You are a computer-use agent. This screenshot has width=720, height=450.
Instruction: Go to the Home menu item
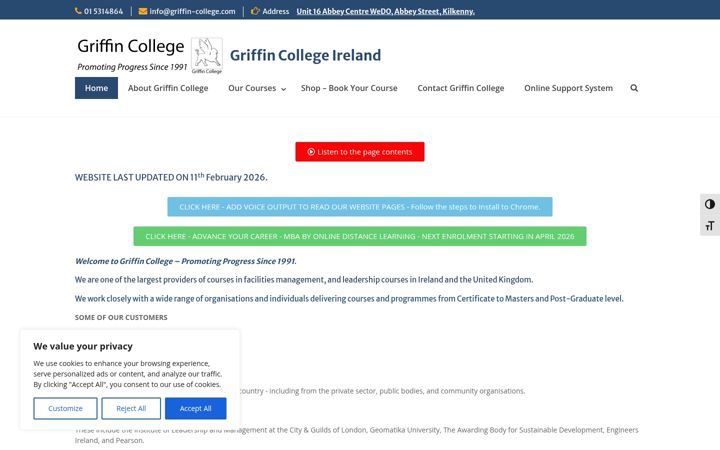tap(96, 88)
